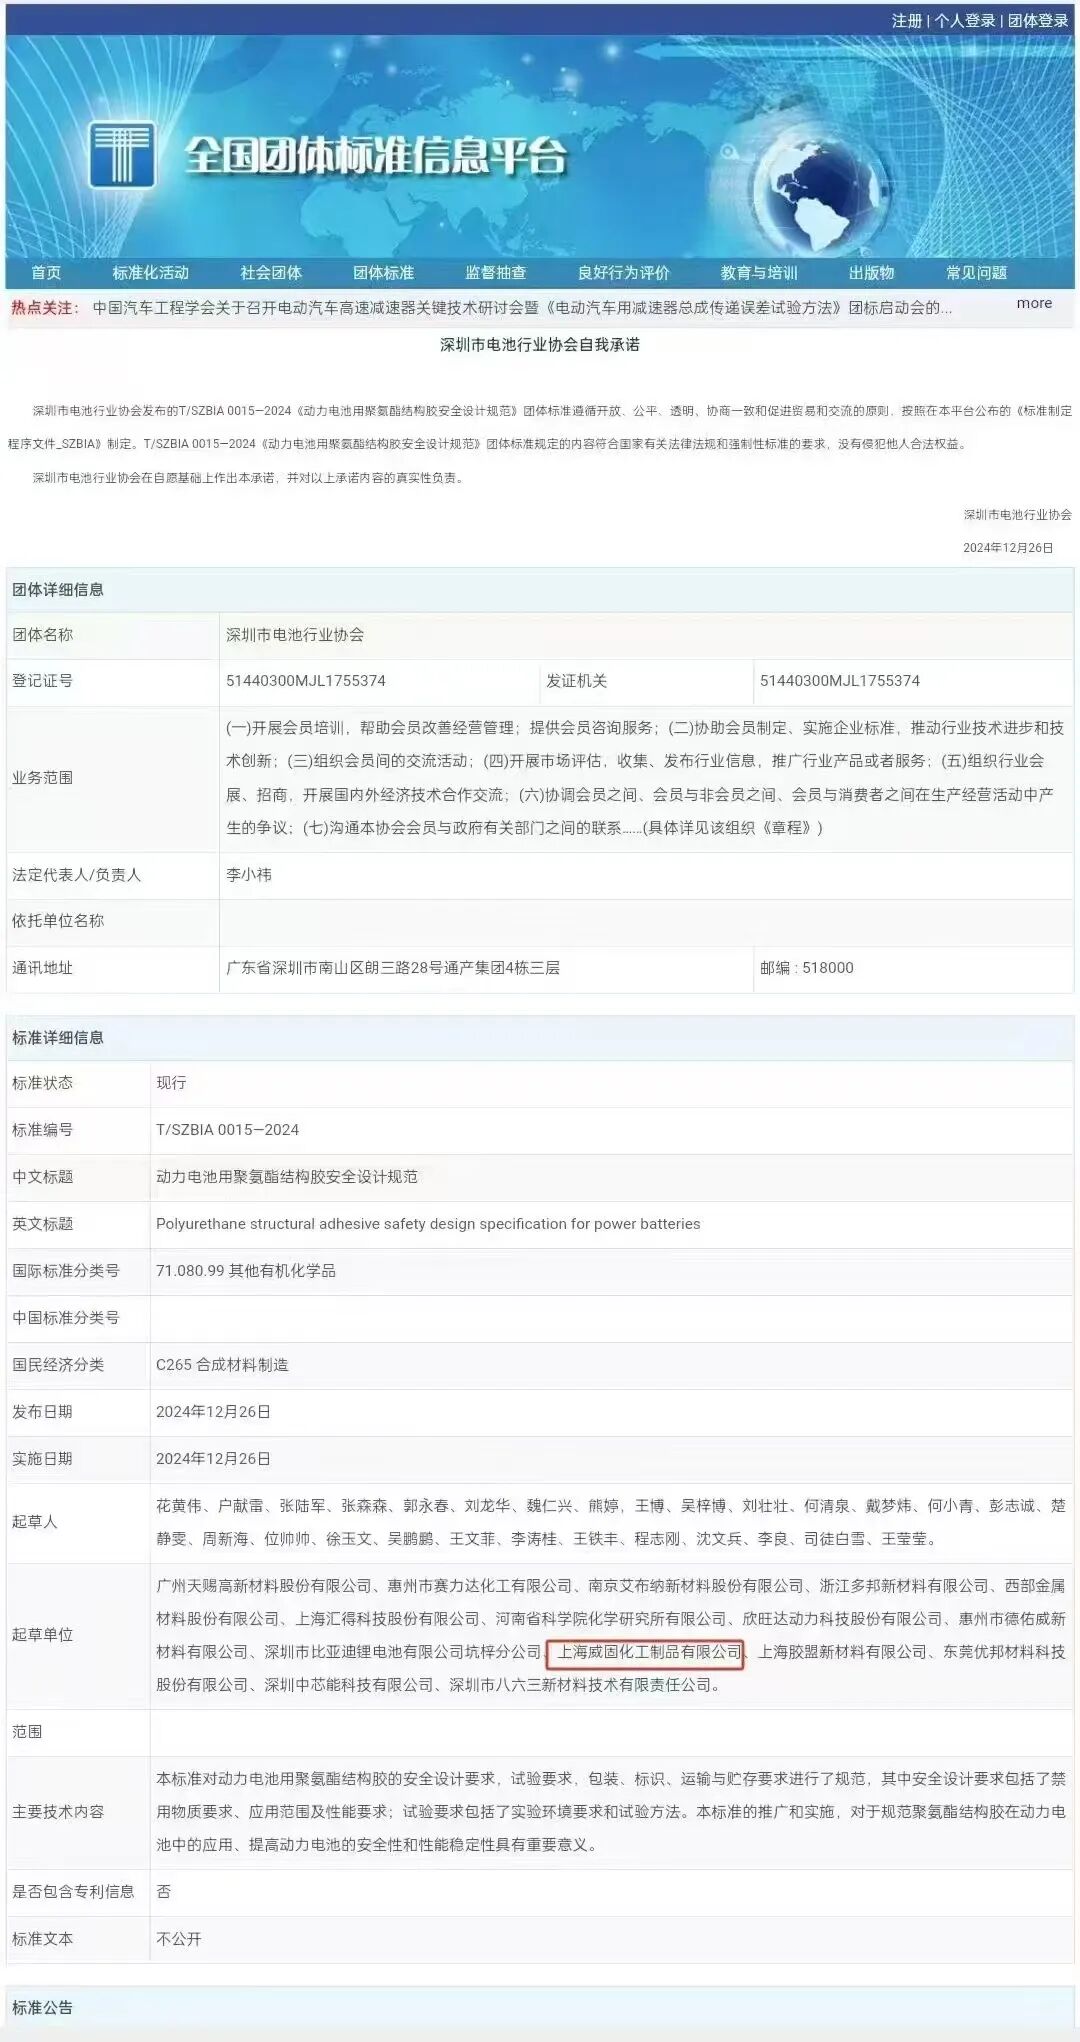The width and height of the screenshot is (1080, 2042).
Task: Open the 出版物 menu item
Action: point(872,273)
